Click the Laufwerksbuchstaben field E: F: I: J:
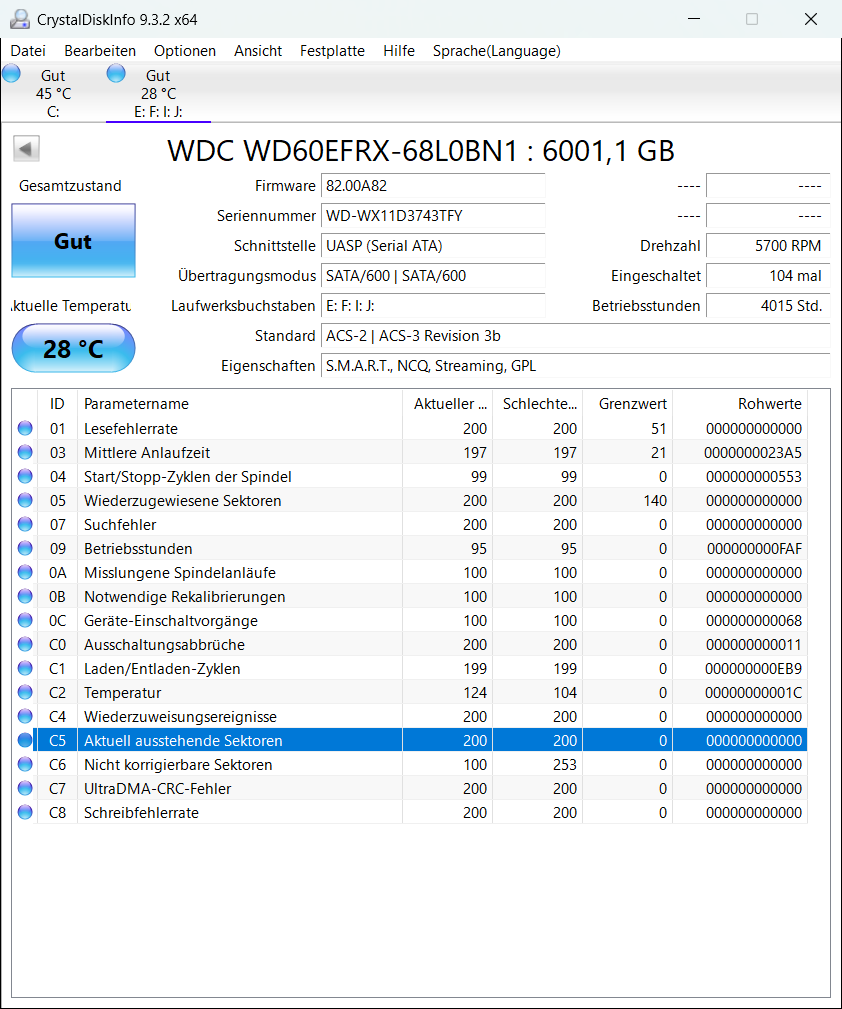The width and height of the screenshot is (842, 1009). 433,306
